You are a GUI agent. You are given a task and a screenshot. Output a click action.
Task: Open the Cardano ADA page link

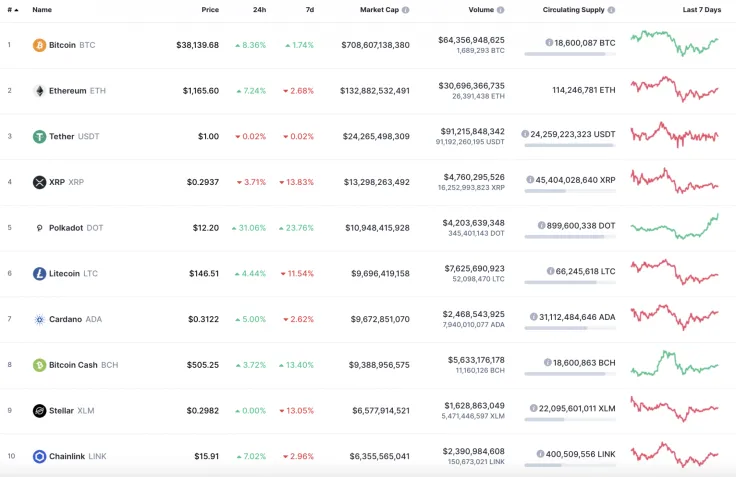(x=75, y=319)
